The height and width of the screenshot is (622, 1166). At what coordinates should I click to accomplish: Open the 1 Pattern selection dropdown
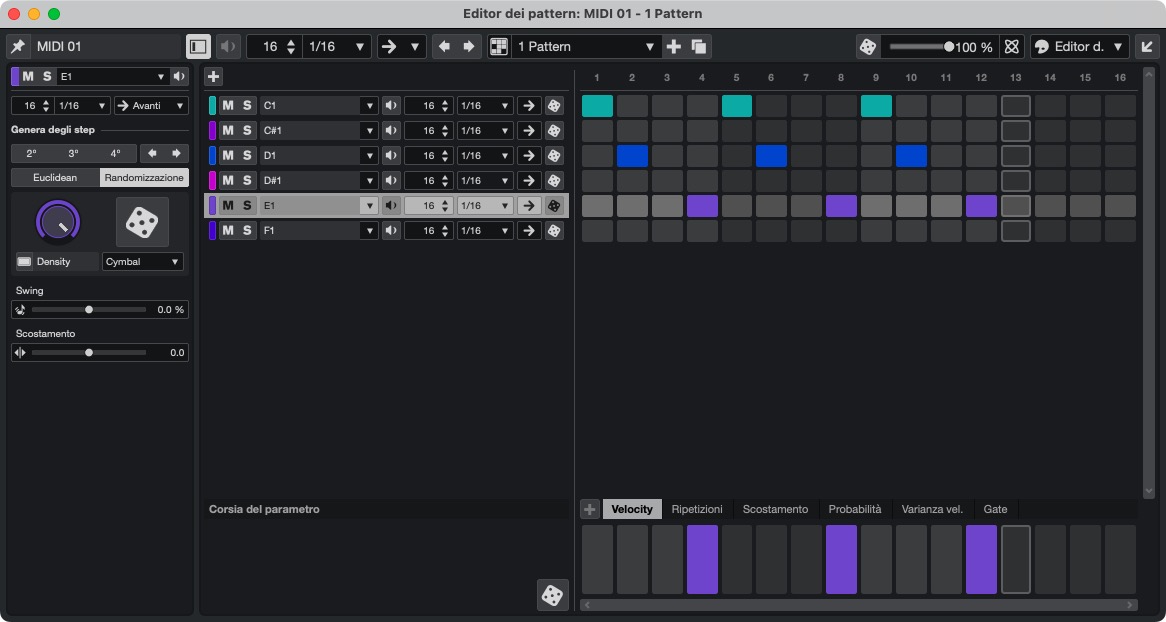click(x=585, y=46)
